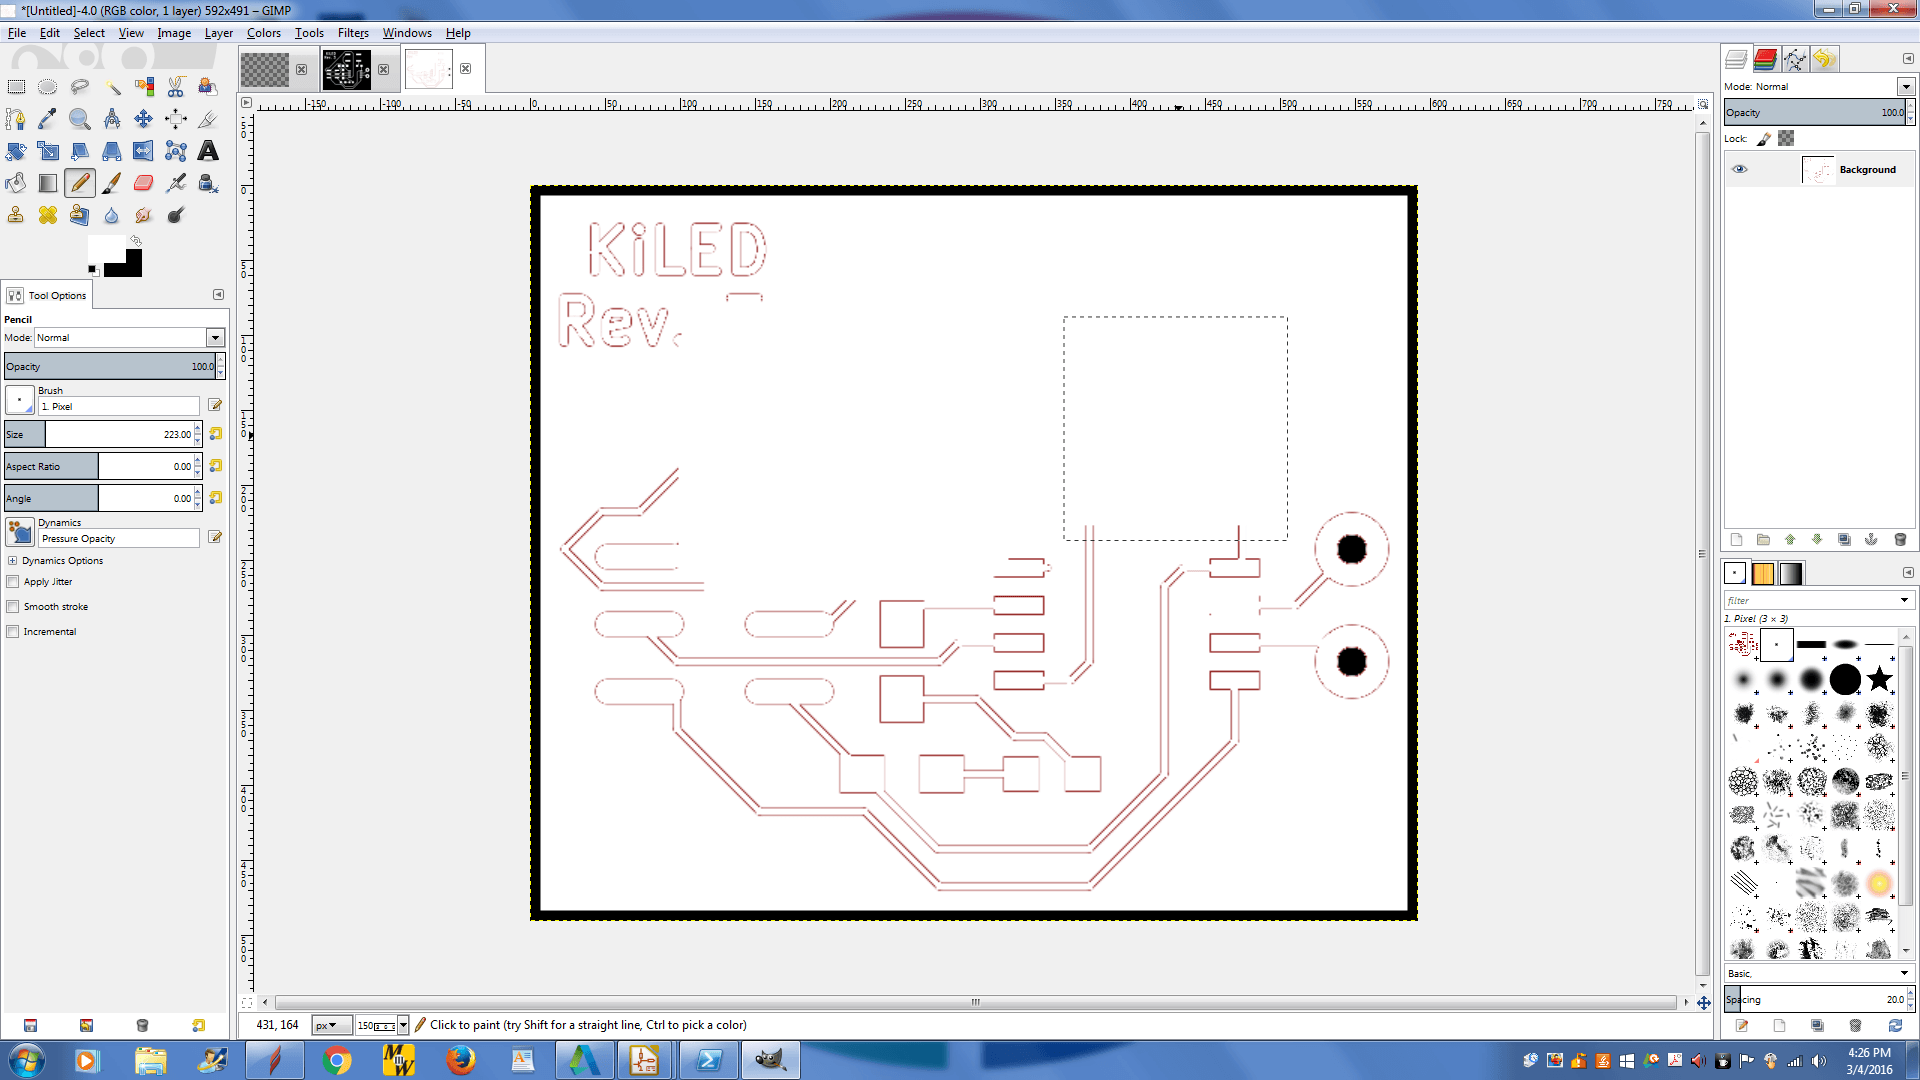The image size is (1920, 1080).
Task: Select the Paintbrush tool
Action: point(112,183)
